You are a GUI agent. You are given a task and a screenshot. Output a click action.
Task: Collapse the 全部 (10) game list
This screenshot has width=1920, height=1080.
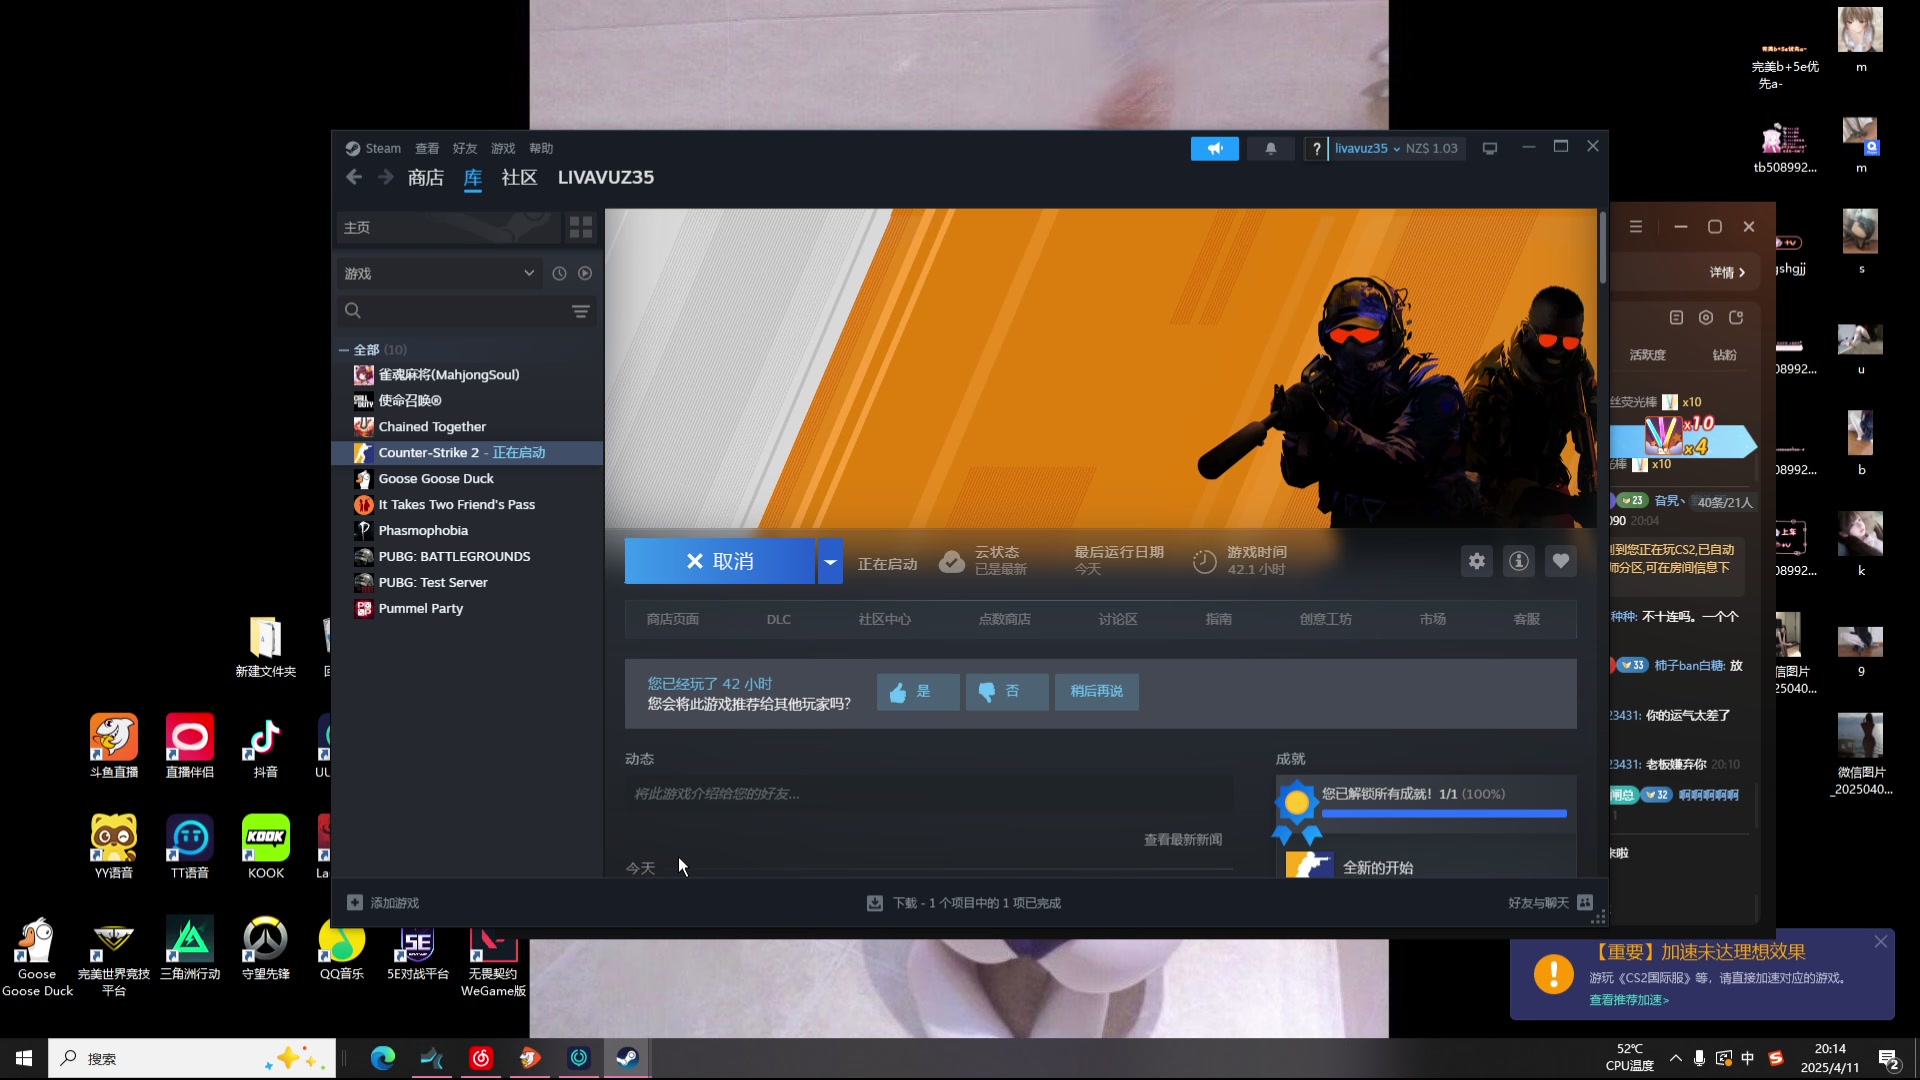tap(343, 350)
